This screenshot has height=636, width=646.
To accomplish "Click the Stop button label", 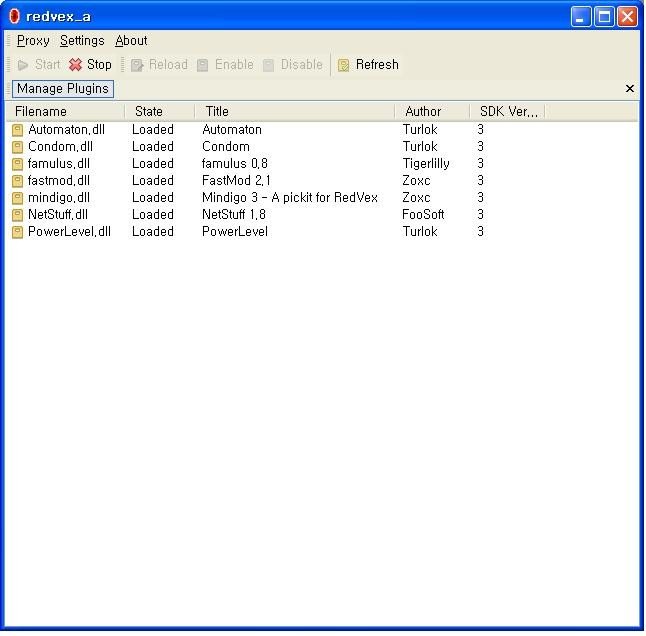I will click(x=99, y=65).
